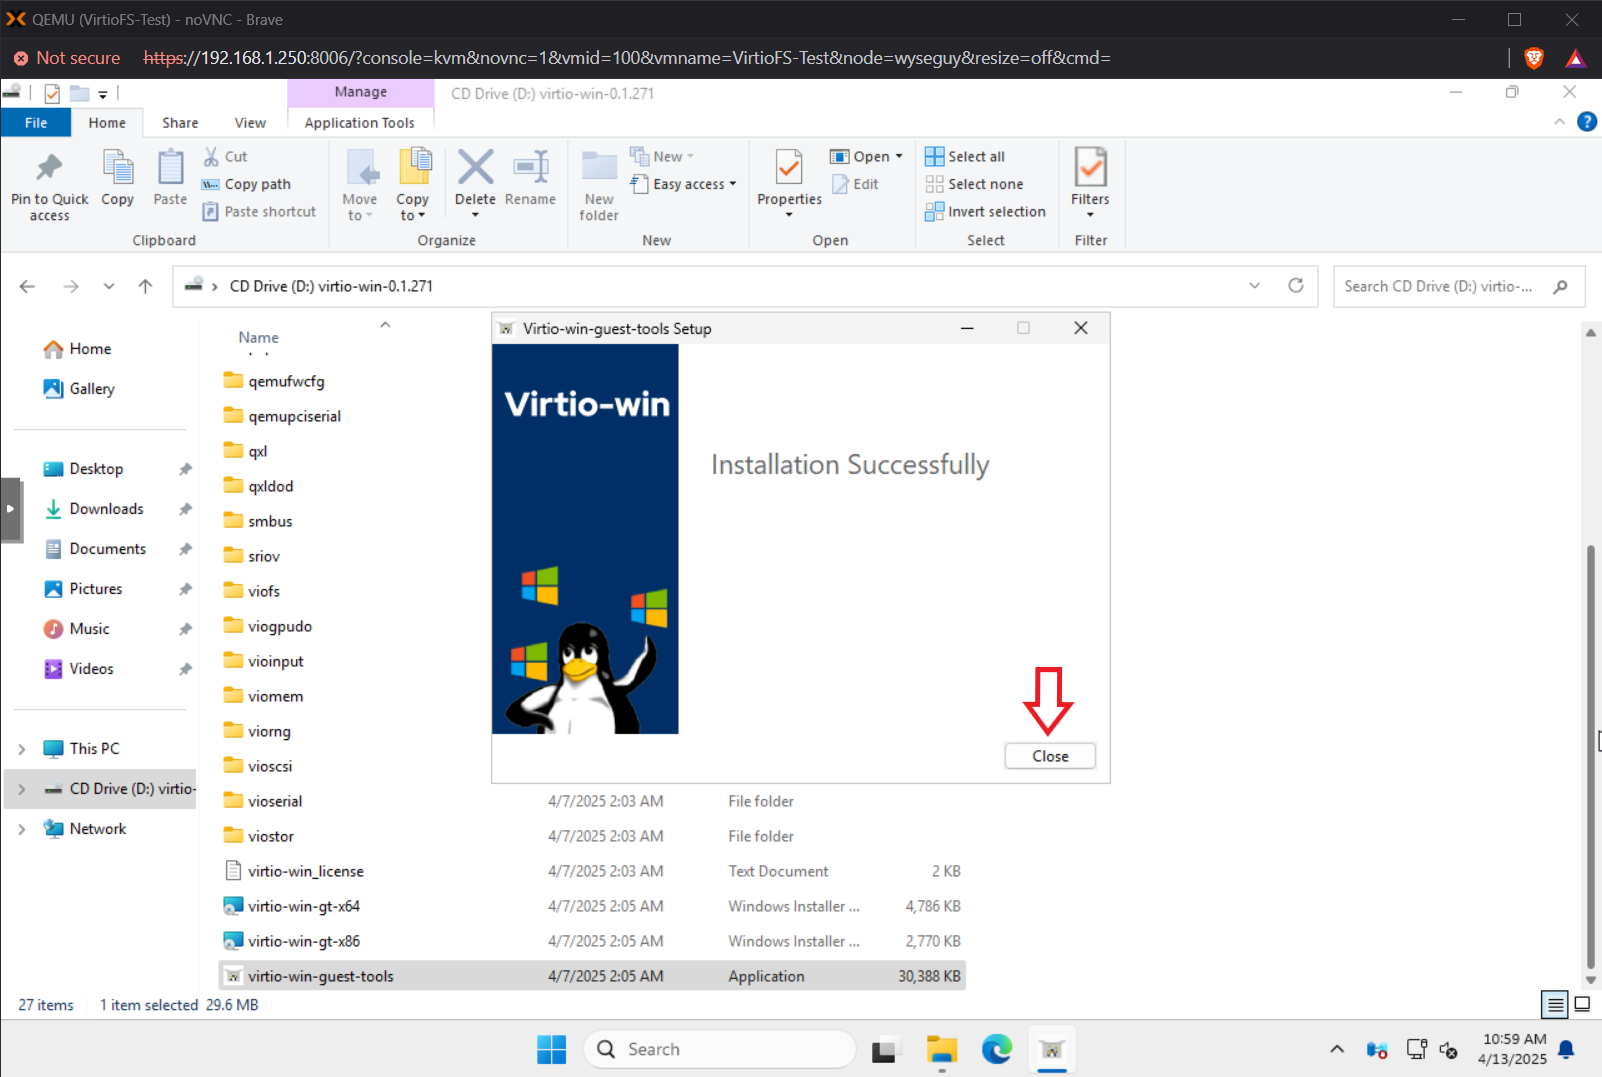Open the Open dropdown in the ribbon
The image size is (1602, 1077).
866,156
